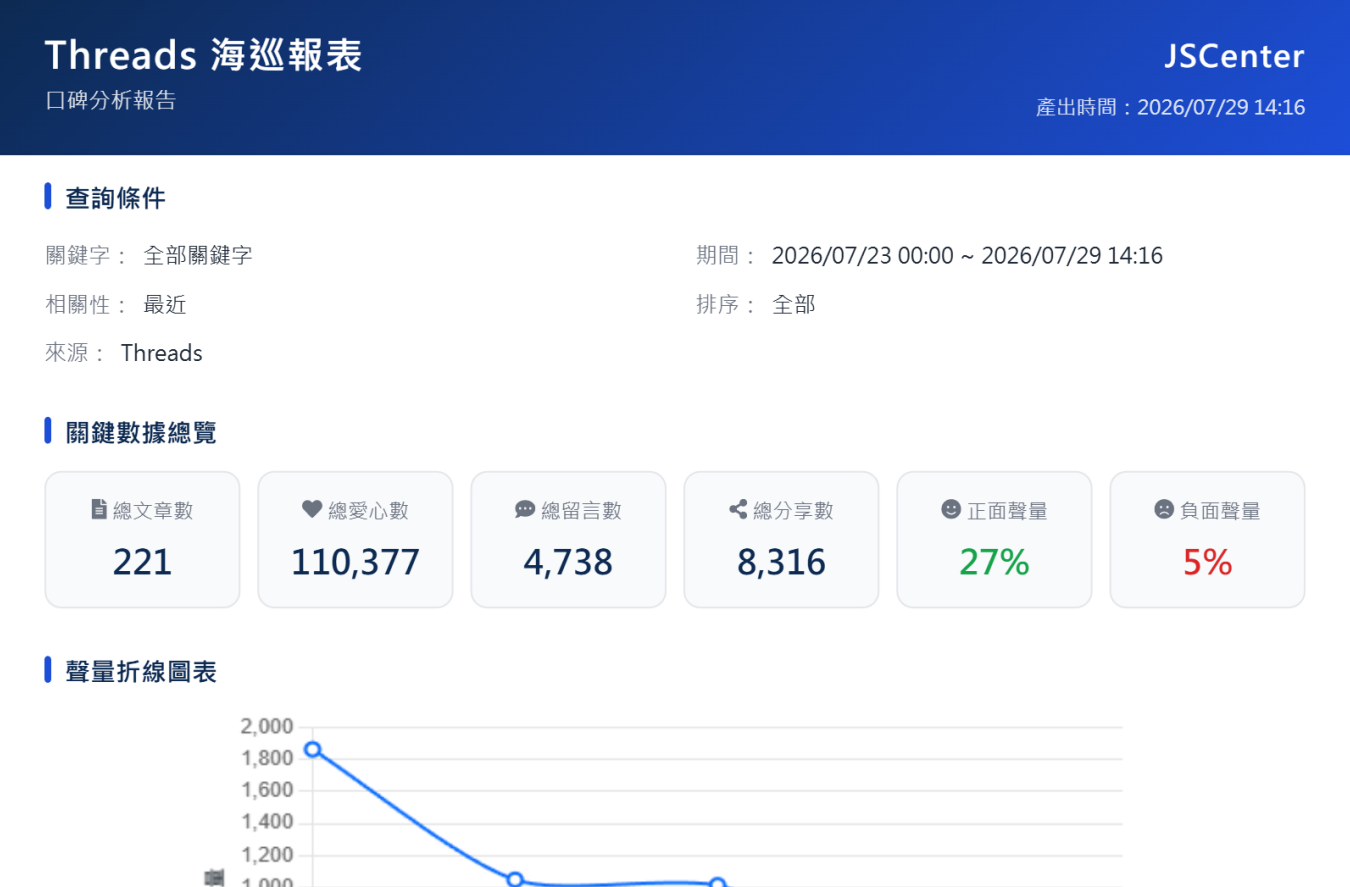The image size is (1350, 887).
Task: Click the document icon beside 總文章數
Action: point(99,510)
